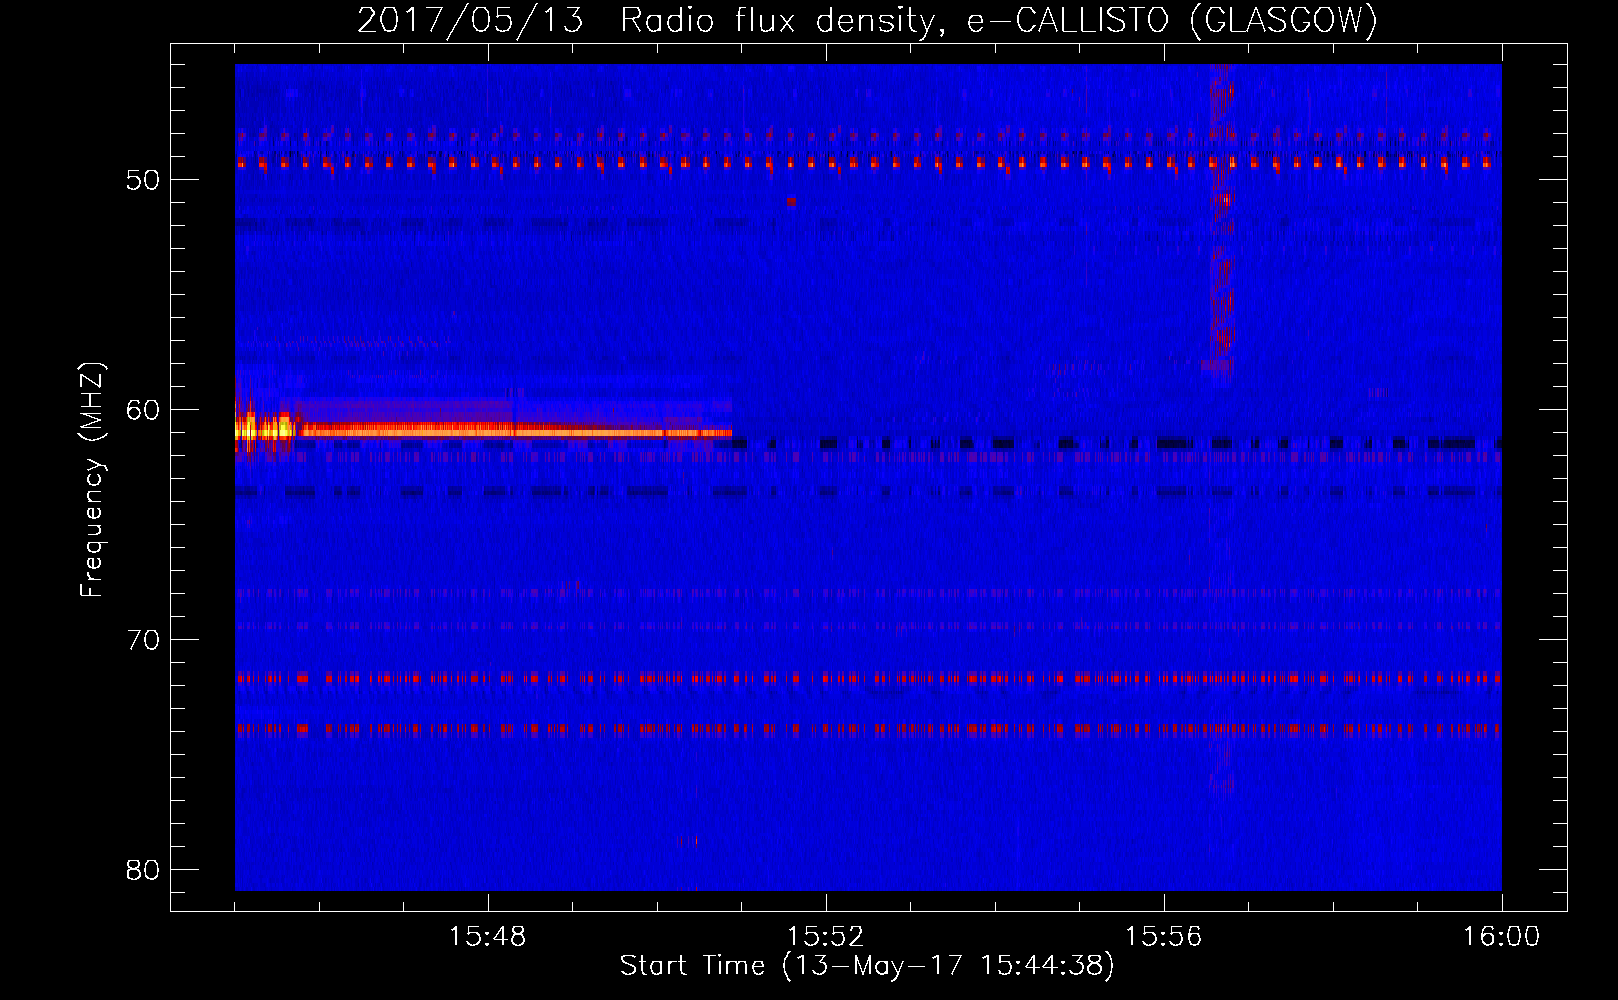Click the bright yellow burst near 61 MHz

point(265,430)
